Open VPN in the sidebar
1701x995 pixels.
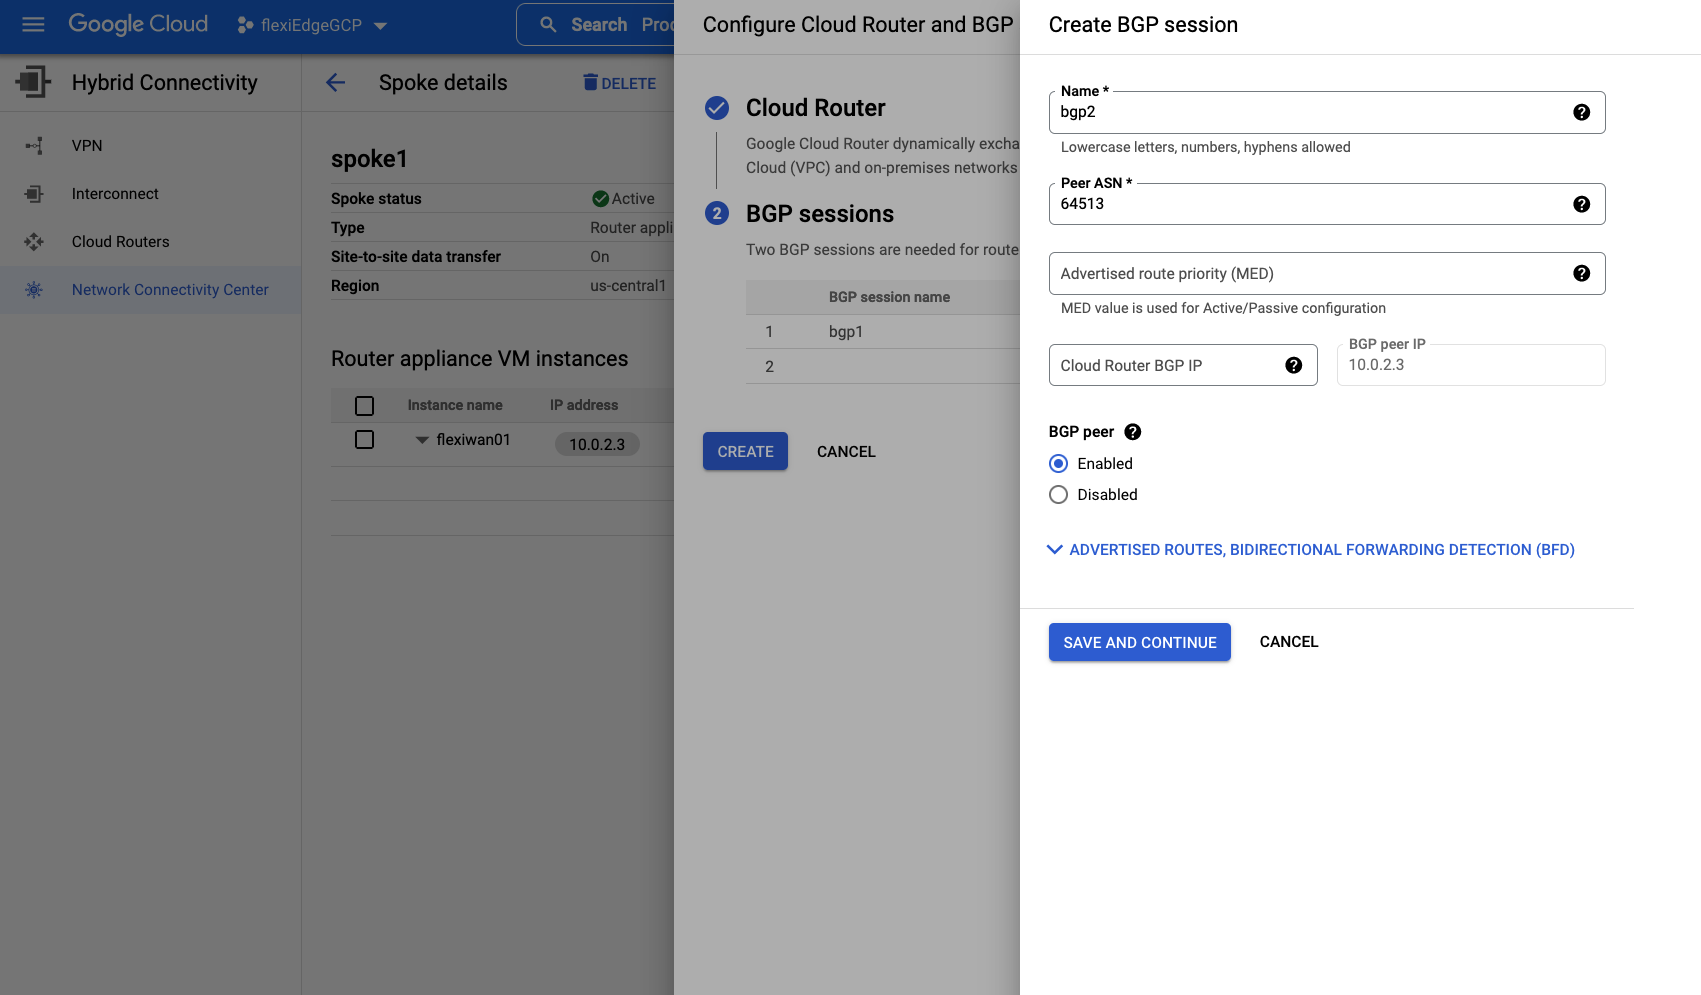[87, 145]
